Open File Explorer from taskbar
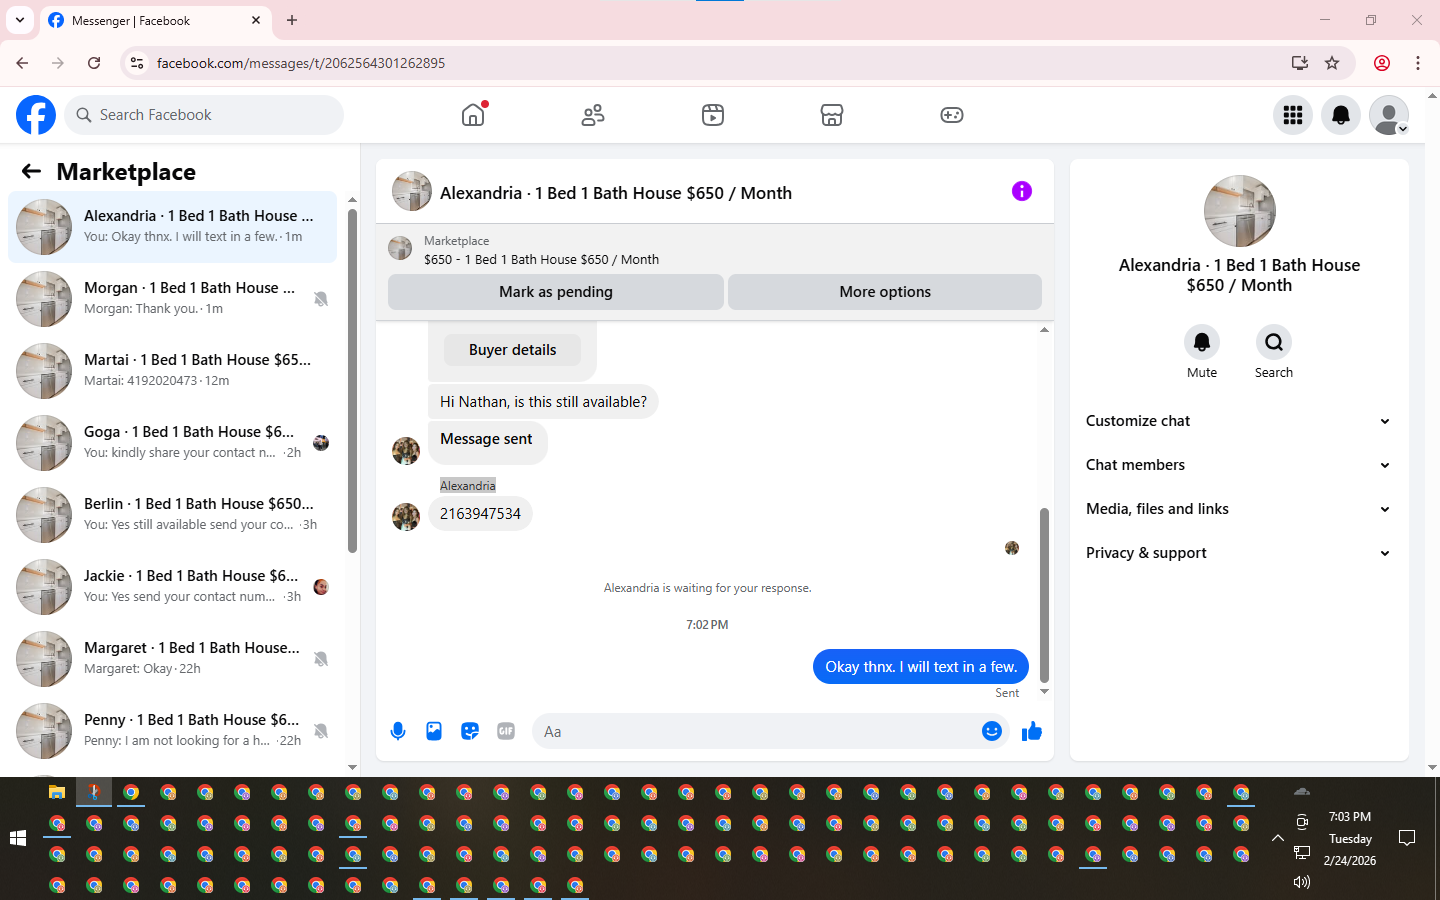The height and width of the screenshot is (900, 1440). [57, 792]
